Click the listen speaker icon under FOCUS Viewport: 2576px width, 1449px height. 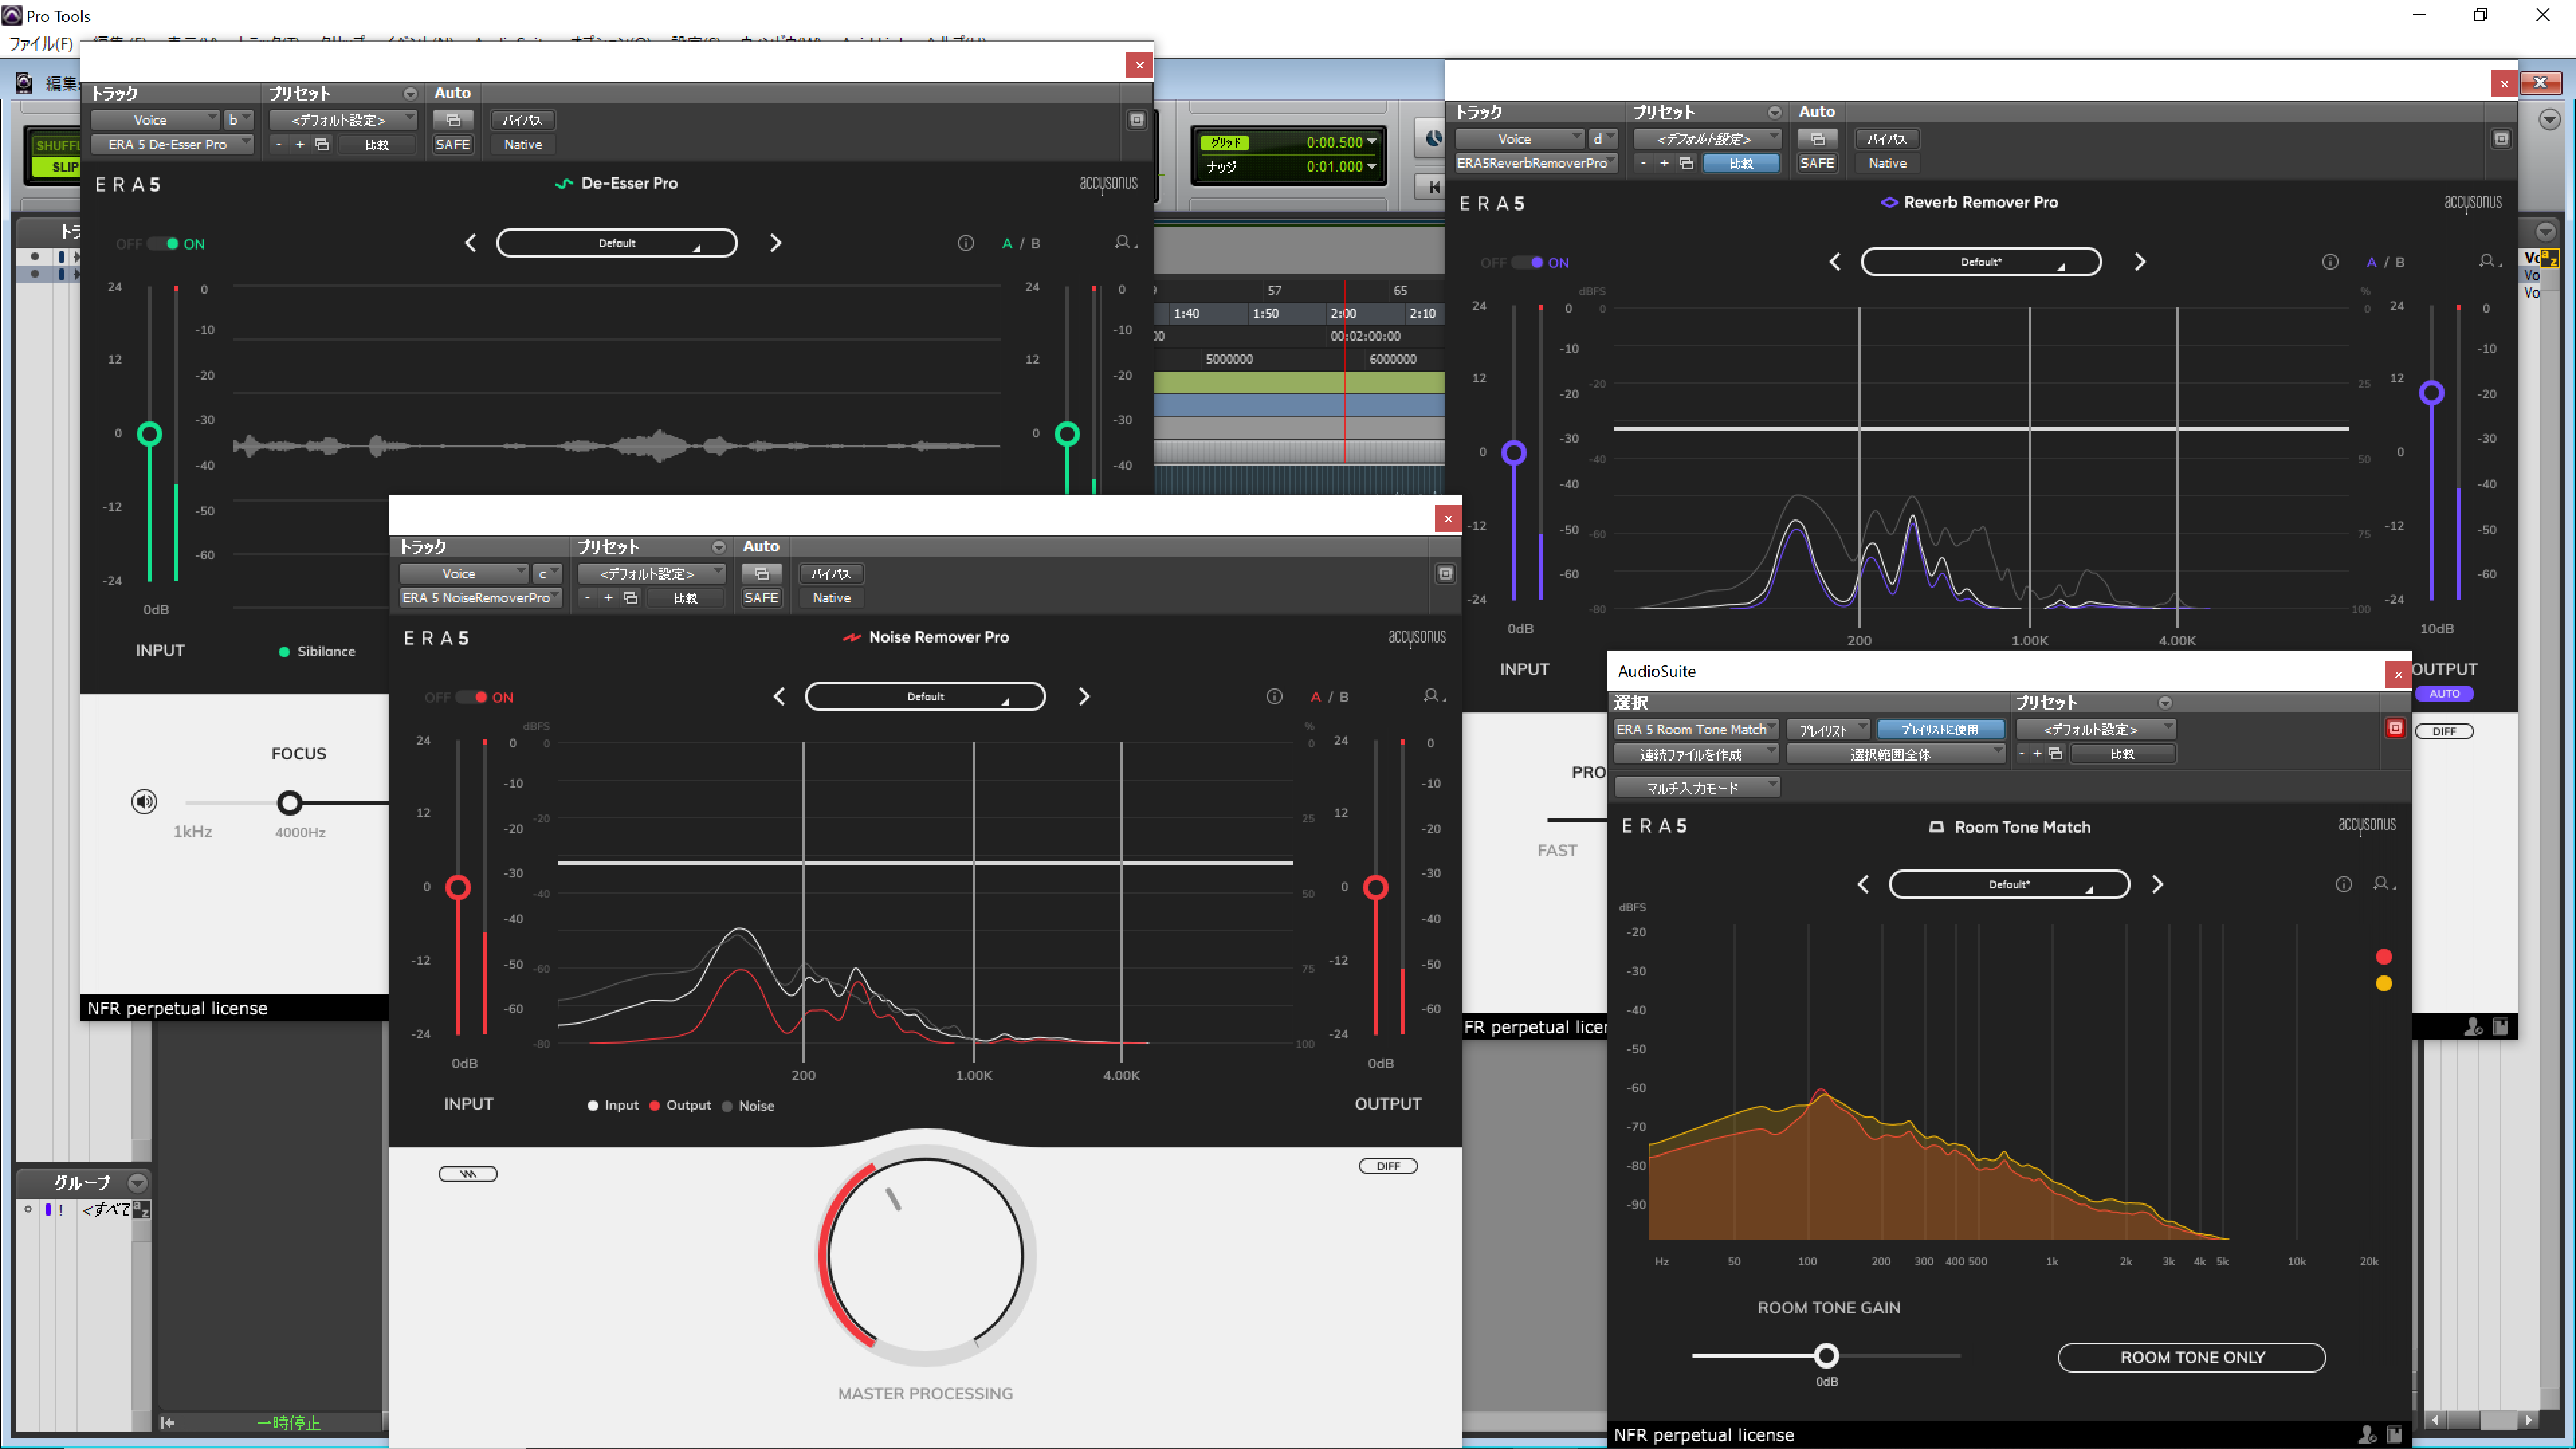coord(144,801)
